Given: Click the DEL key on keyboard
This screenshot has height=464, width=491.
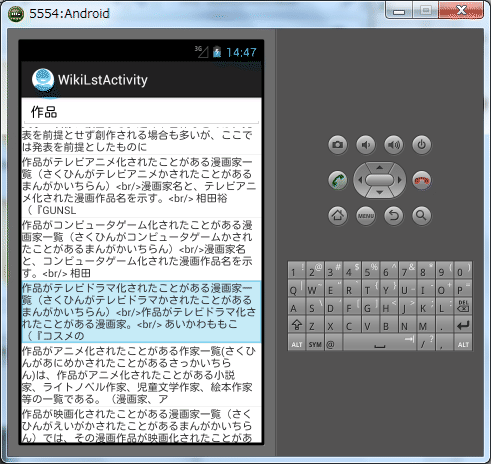Looking at the screenshot, I should point(463,306).
